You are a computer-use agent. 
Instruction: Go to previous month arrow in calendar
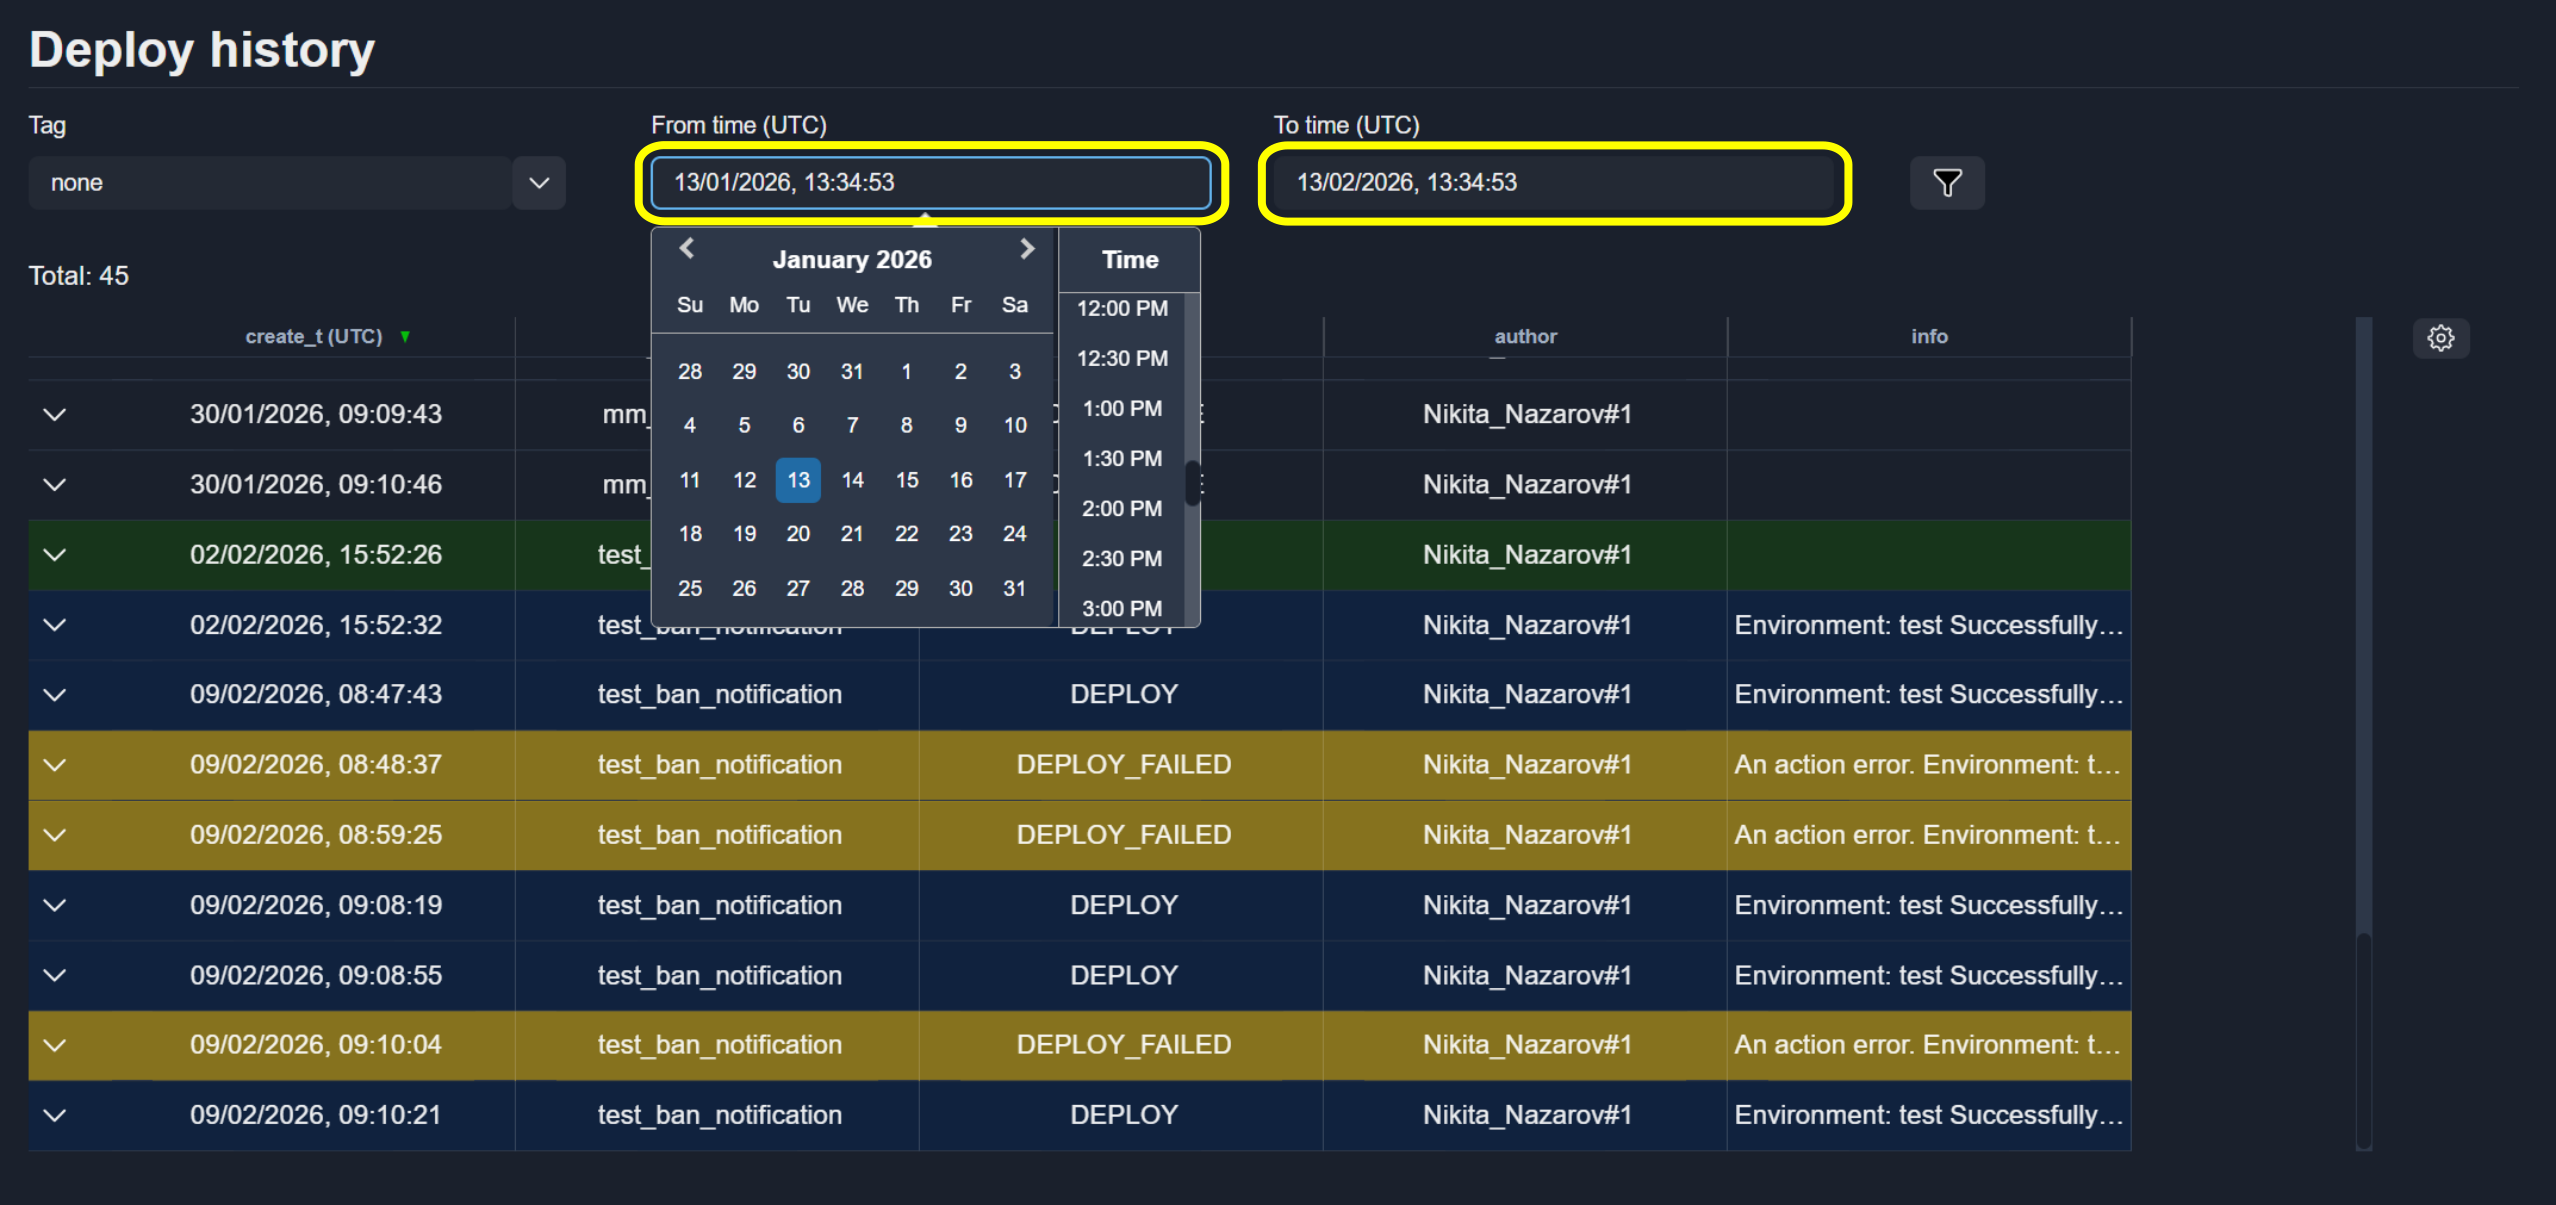[687, 248]
